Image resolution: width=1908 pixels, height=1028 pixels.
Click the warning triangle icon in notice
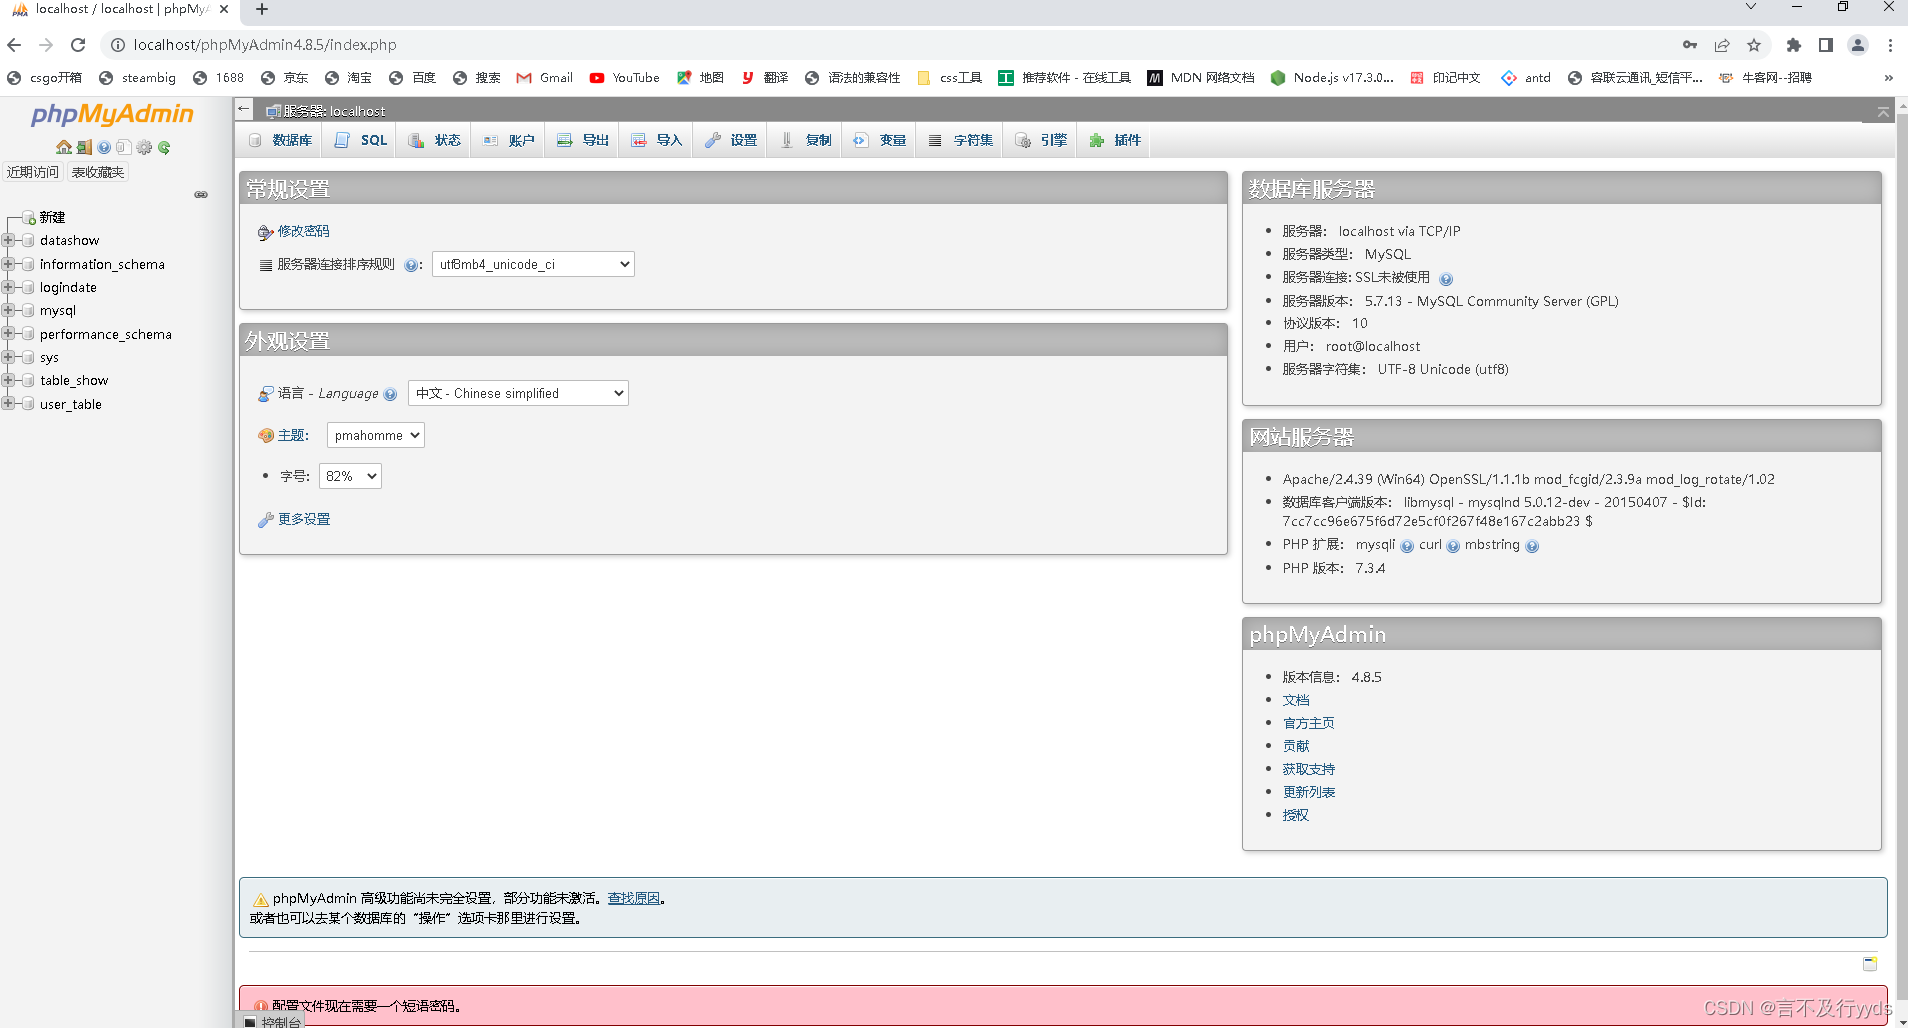click(x=261, y=899)
